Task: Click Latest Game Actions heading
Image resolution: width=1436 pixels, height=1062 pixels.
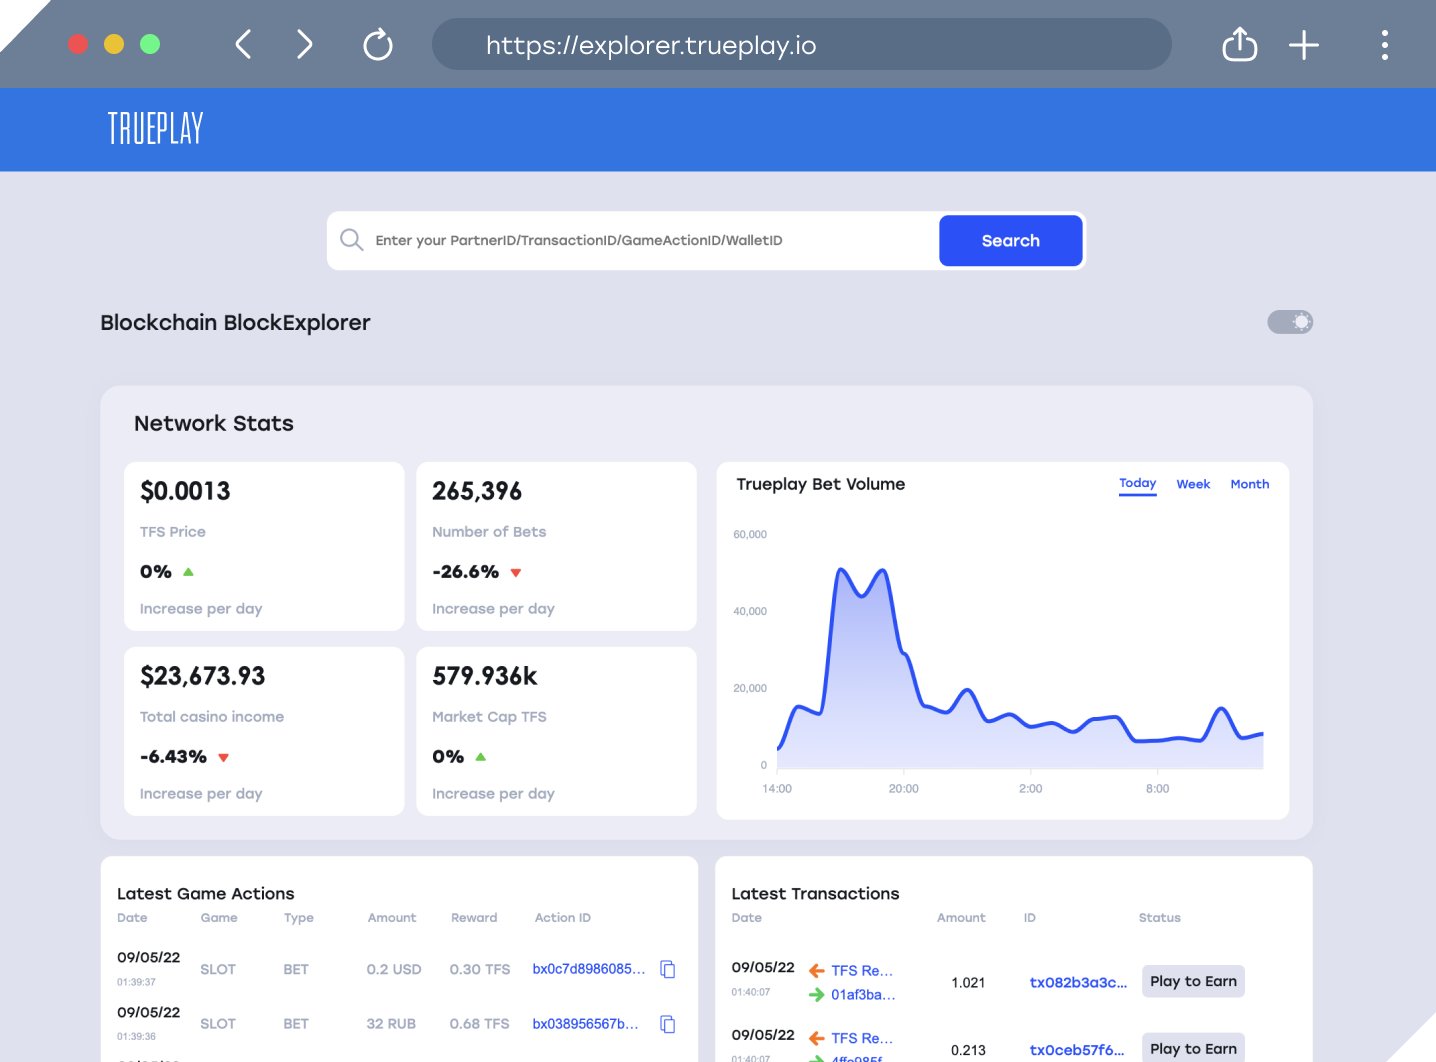Action: pos(206,894)
